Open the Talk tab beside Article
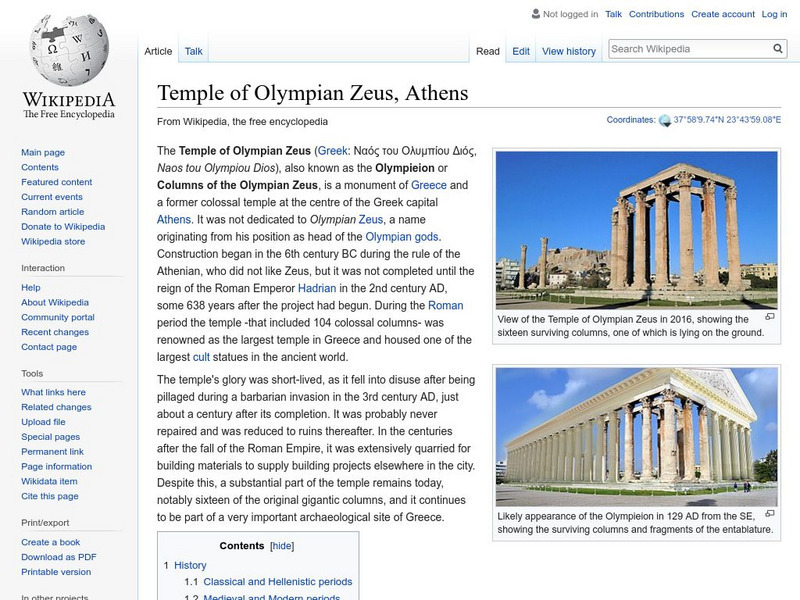 [193, 51]
